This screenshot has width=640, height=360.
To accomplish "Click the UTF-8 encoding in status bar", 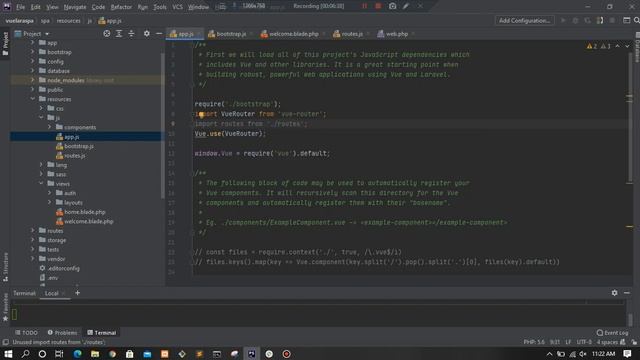I will pyautogui.click(x=584, y=342).
